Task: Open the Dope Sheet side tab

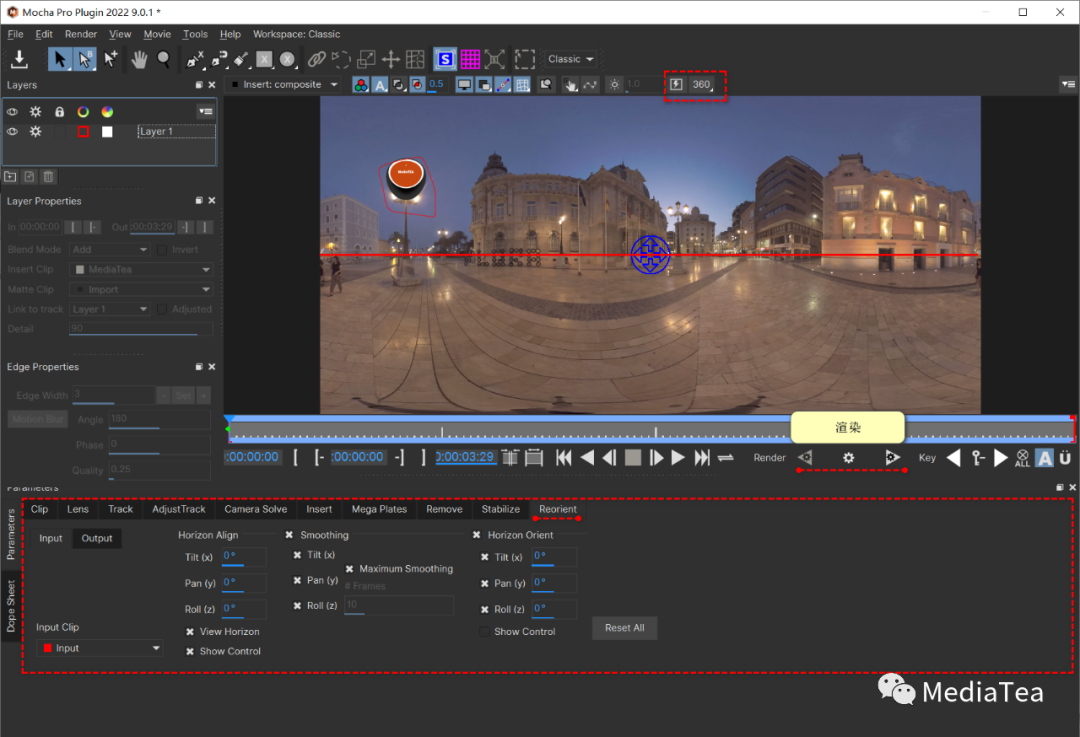Action: [x=11, y=606]
